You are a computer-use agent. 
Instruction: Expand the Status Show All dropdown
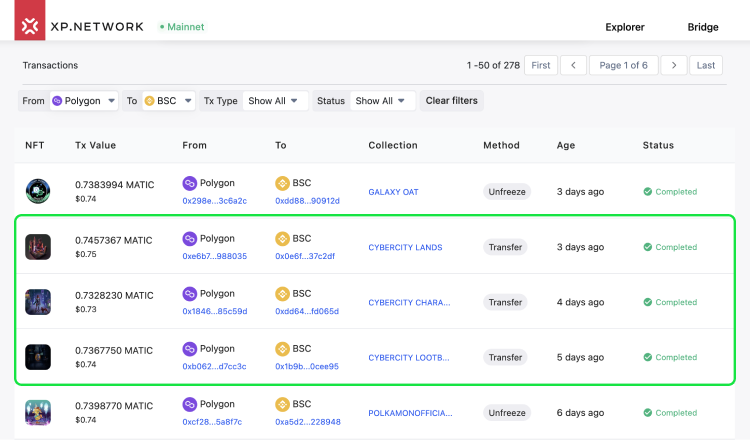pyautogui.click(x=382, y=101)
